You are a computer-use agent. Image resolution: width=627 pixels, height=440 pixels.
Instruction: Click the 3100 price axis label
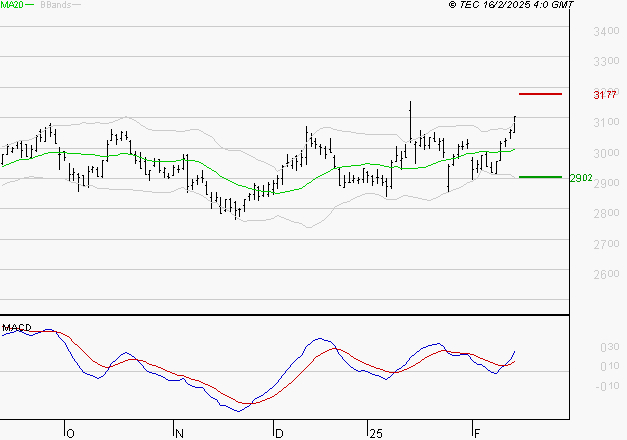pos(606,122)
